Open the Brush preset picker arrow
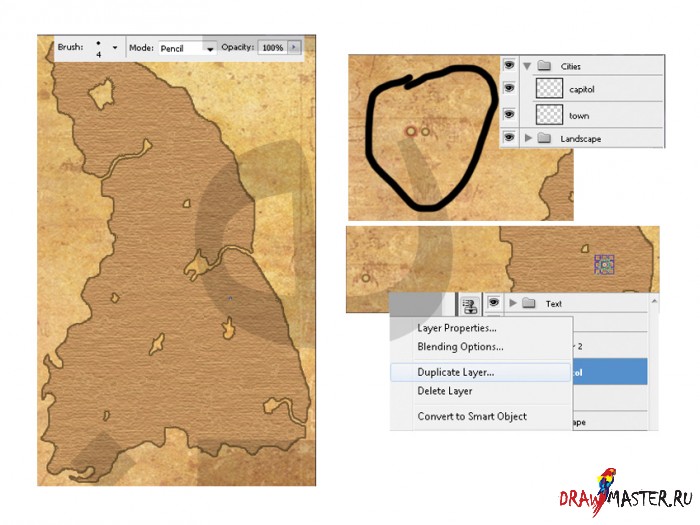Screen dimensions: 700x525 115,47
